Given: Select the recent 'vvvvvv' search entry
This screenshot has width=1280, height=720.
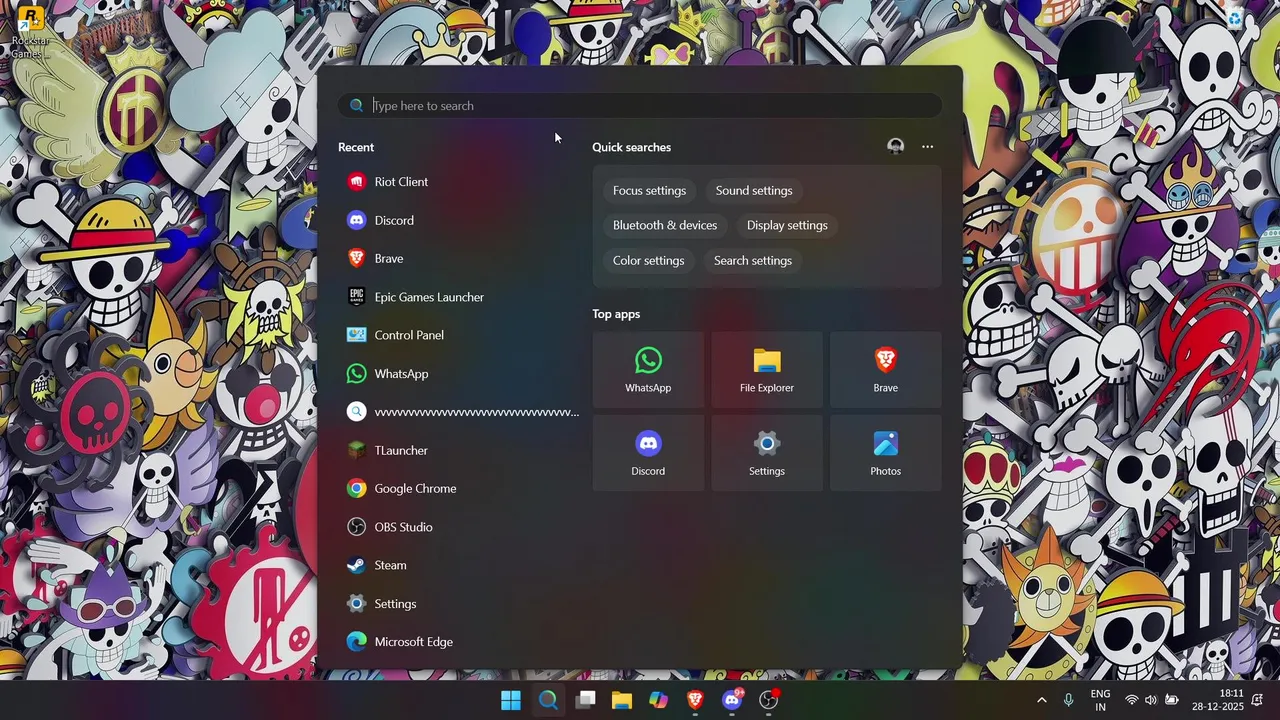Looking at the screenshot, I should click(x=457, y=412).
